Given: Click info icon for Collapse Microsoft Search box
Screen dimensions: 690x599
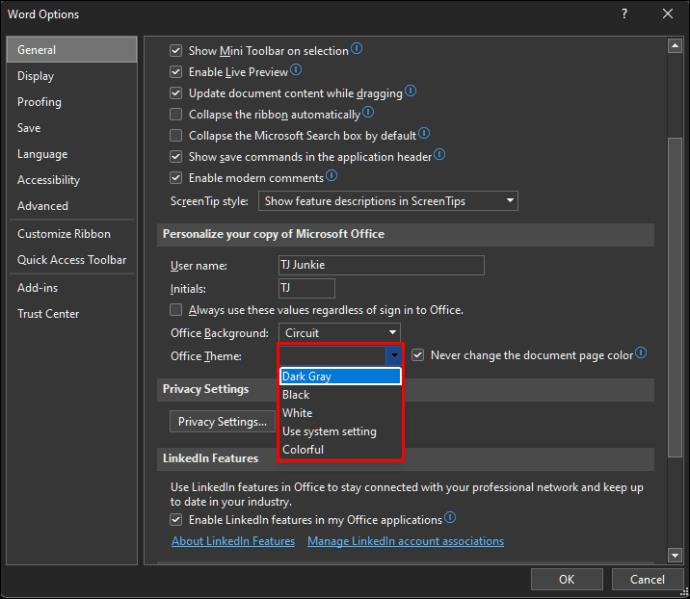Looking at the screenshot, I should [424, 133].
